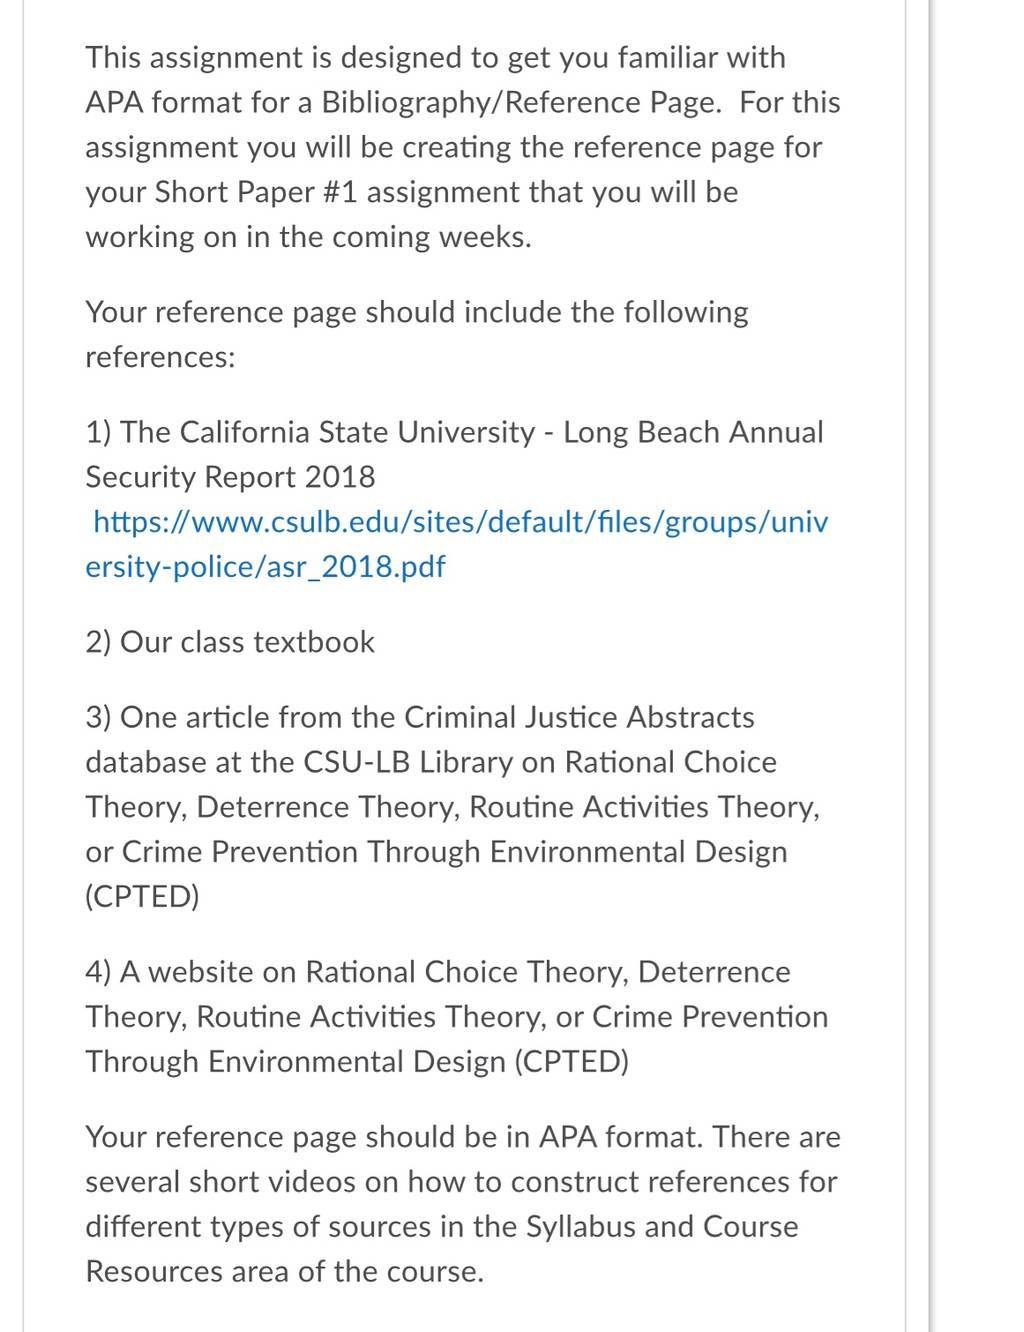Click the words 'Syllabus and Course'

pyautogui.click(x=662, y=1227)
